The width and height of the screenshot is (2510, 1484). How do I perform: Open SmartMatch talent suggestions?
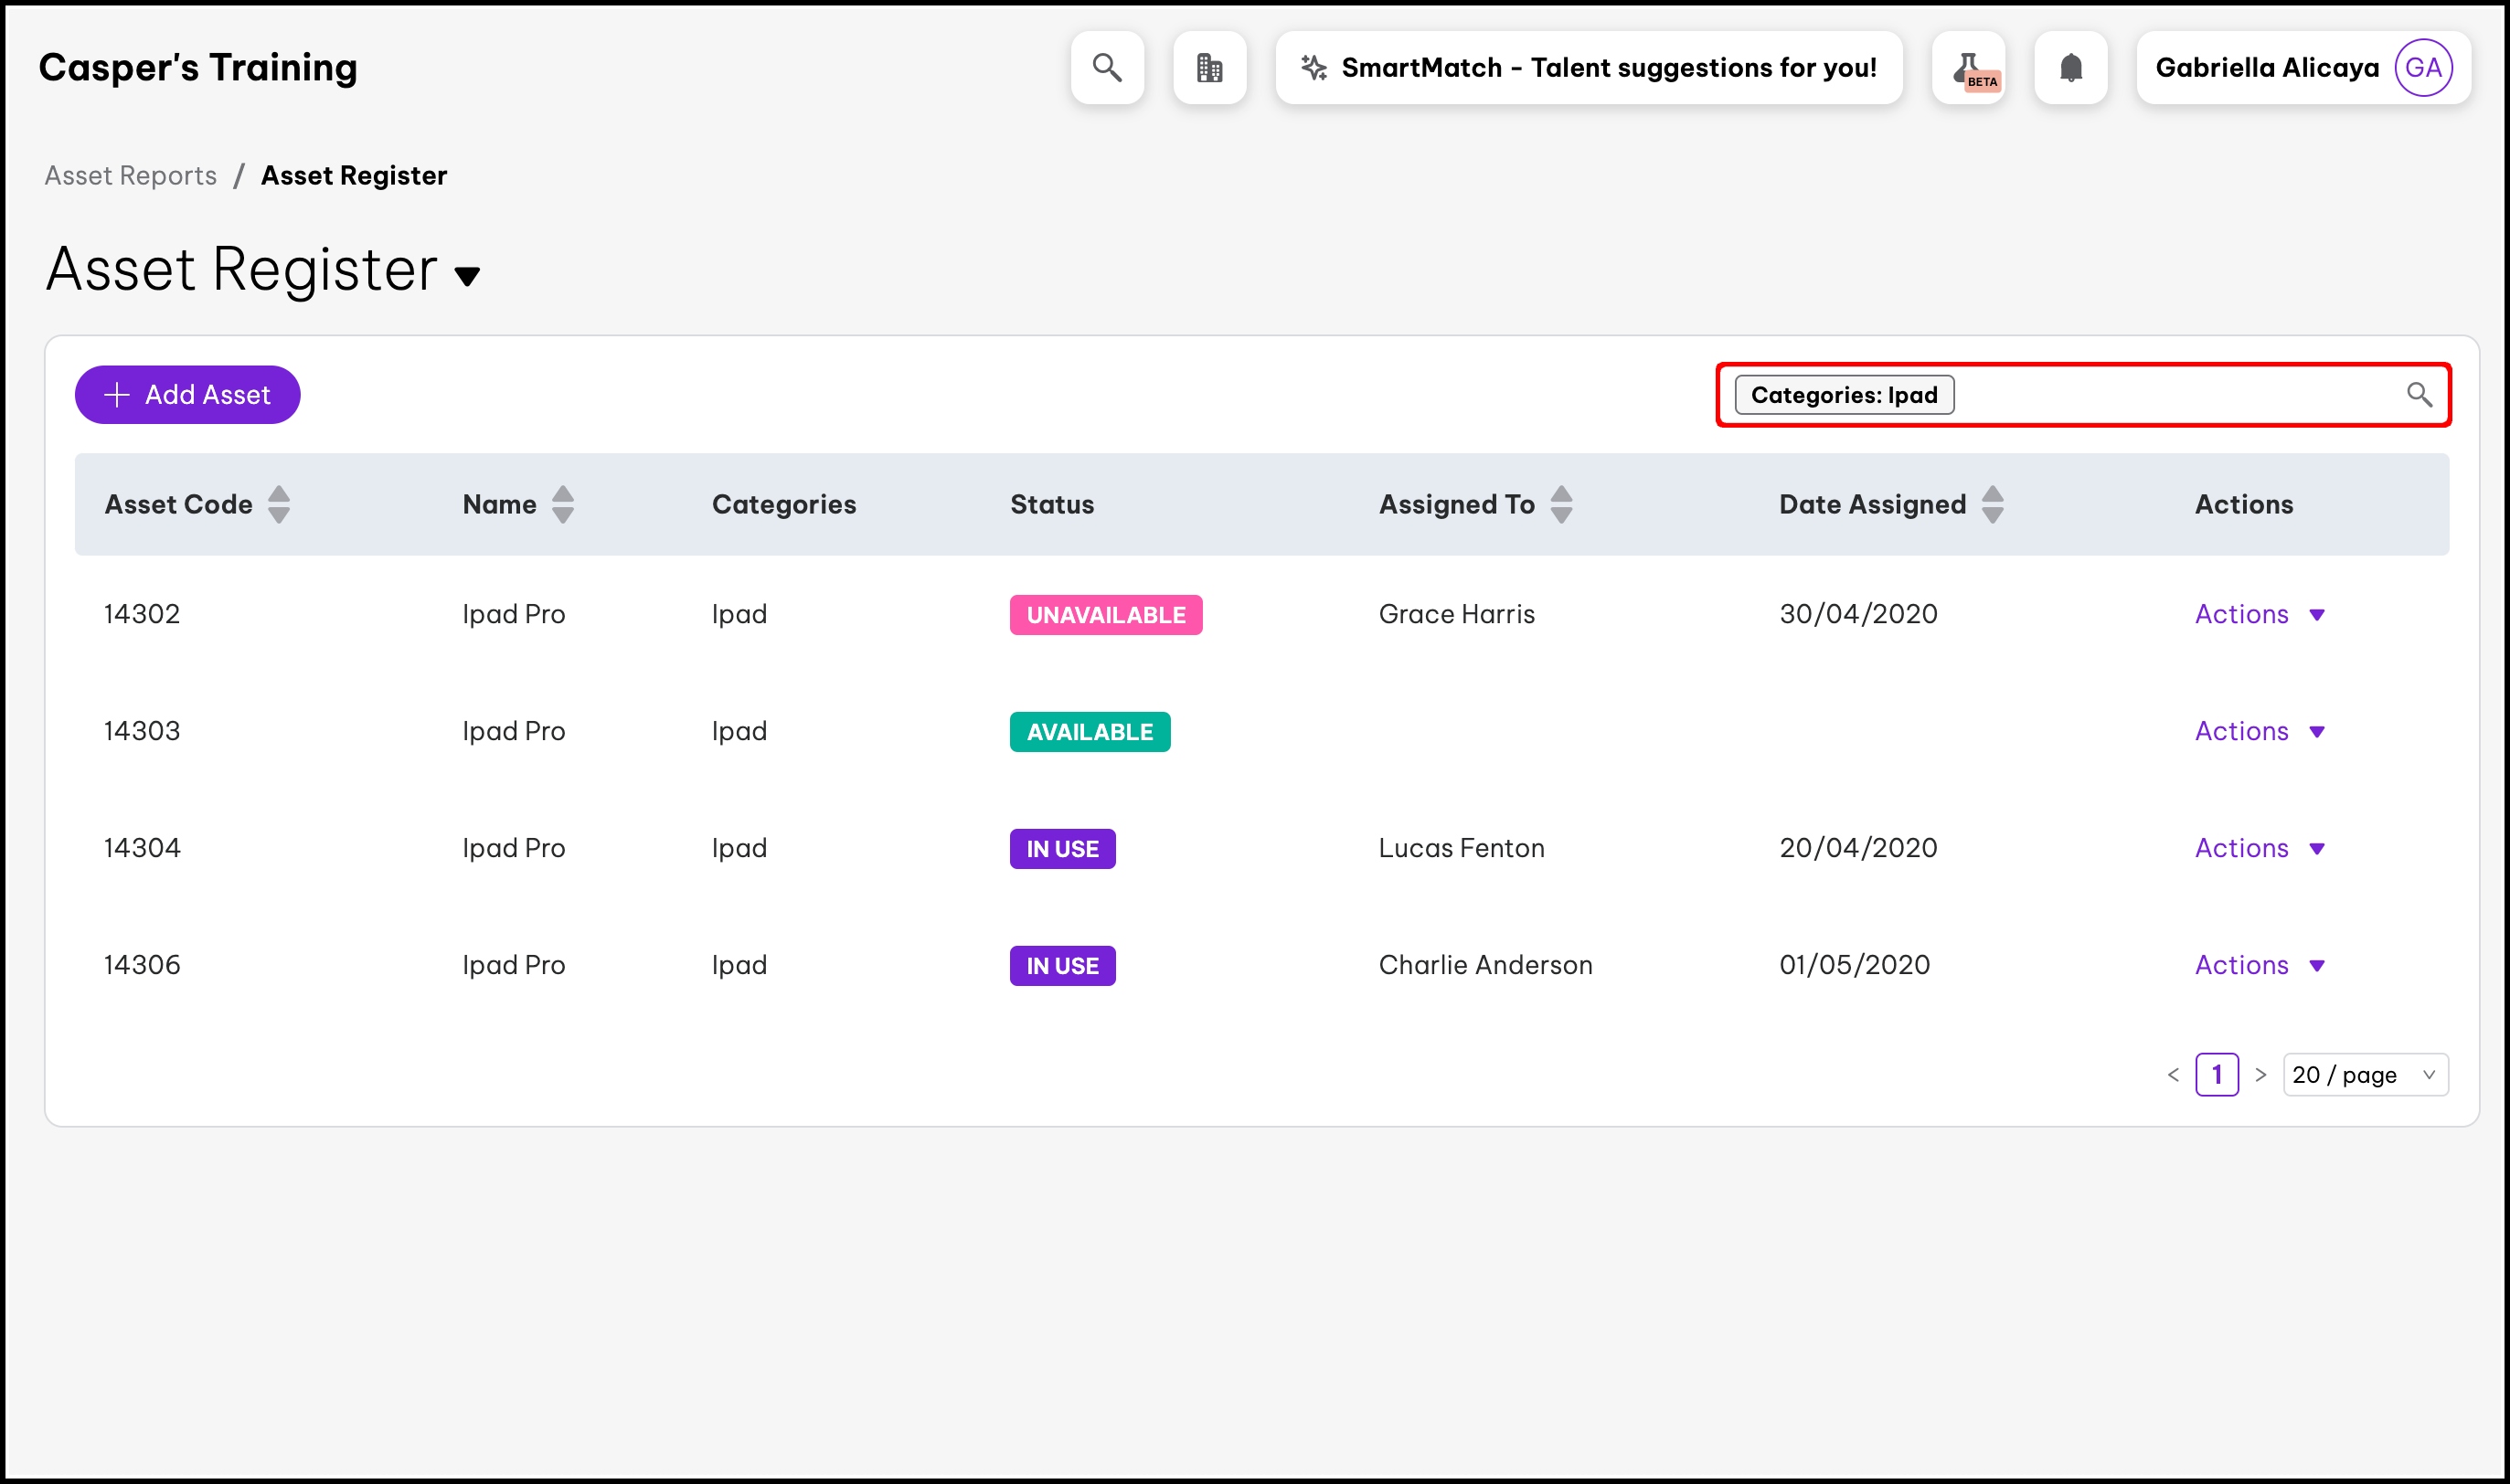pyautogui.click(x=1588, y=67)
